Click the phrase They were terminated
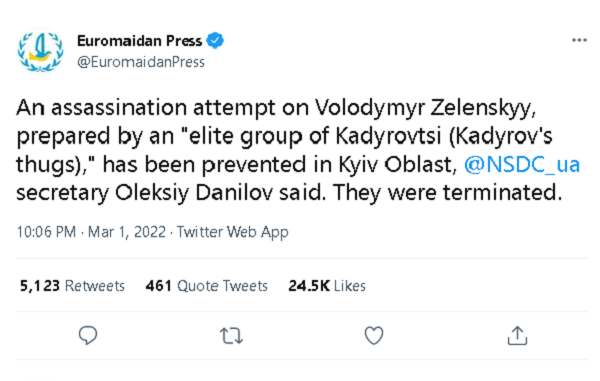 pyautogui.click(x=448, y=193)
